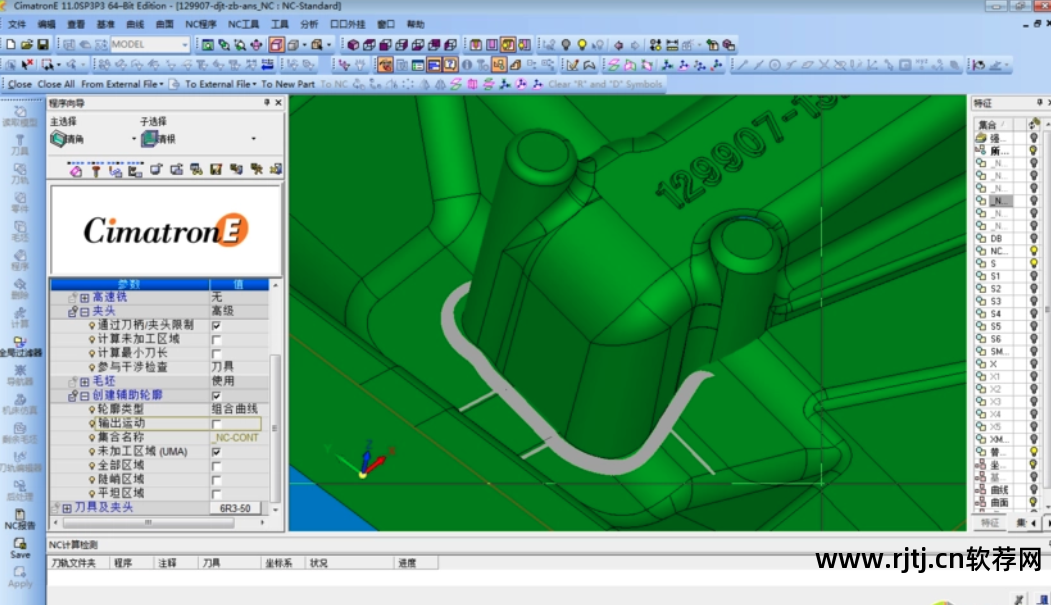This screenshot has width=1051, height=605.
Task: Expand the 高速铣 parameter group
Action: click(x=84, y=297)
